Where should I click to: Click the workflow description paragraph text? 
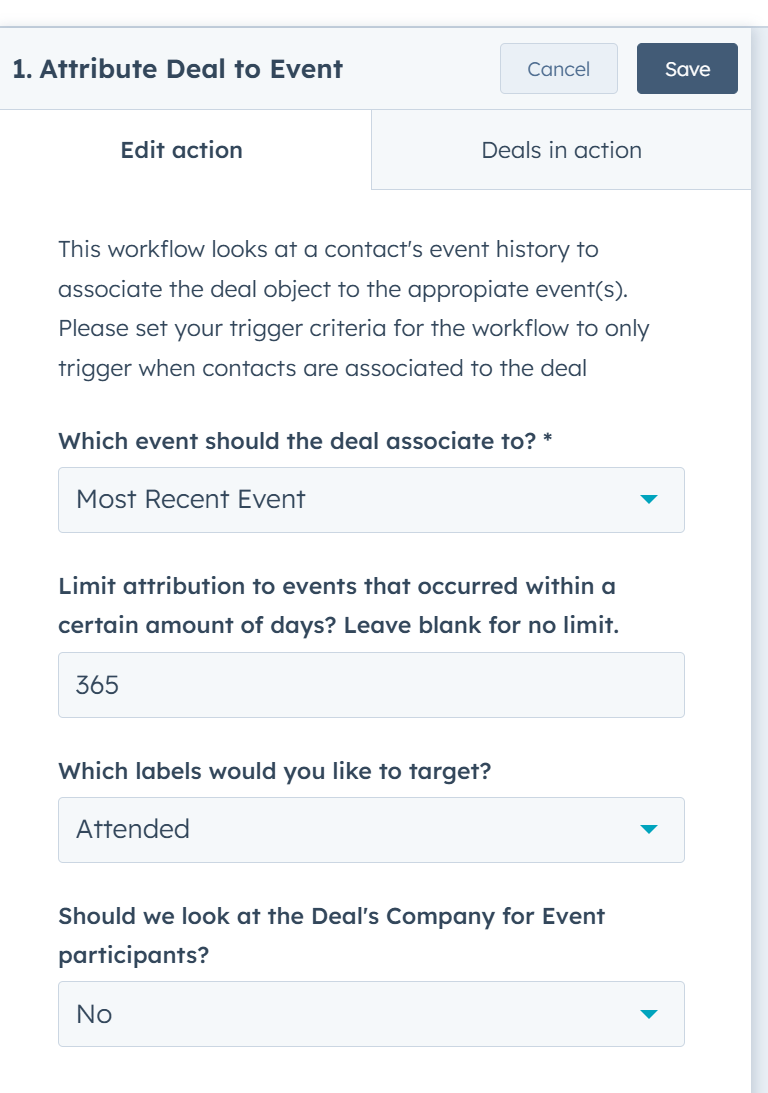coord(350,307)
